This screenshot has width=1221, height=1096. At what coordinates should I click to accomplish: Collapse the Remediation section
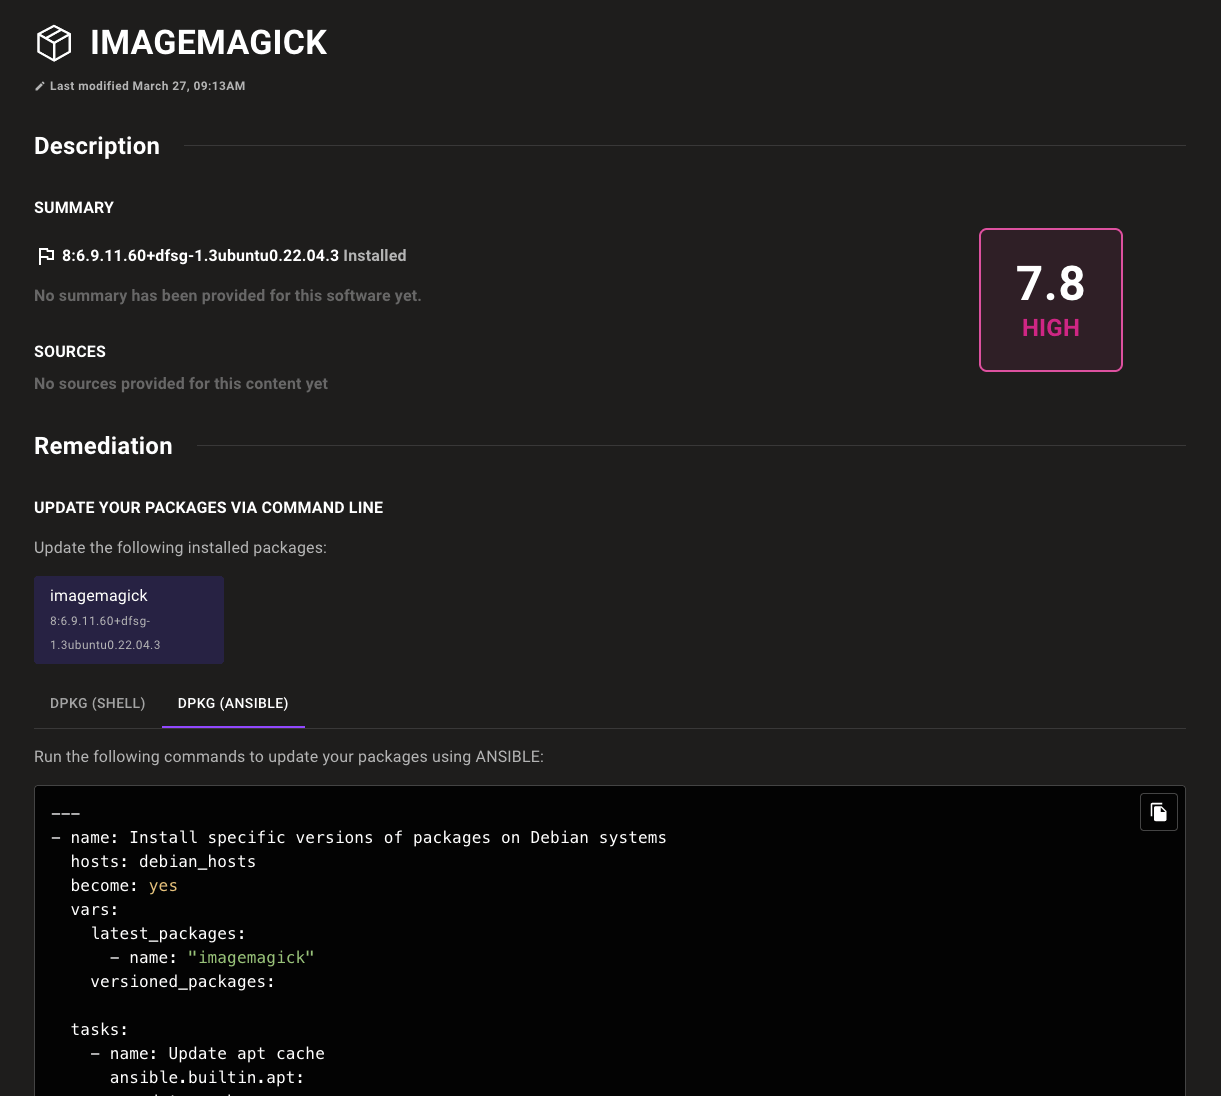pos(103,446)
